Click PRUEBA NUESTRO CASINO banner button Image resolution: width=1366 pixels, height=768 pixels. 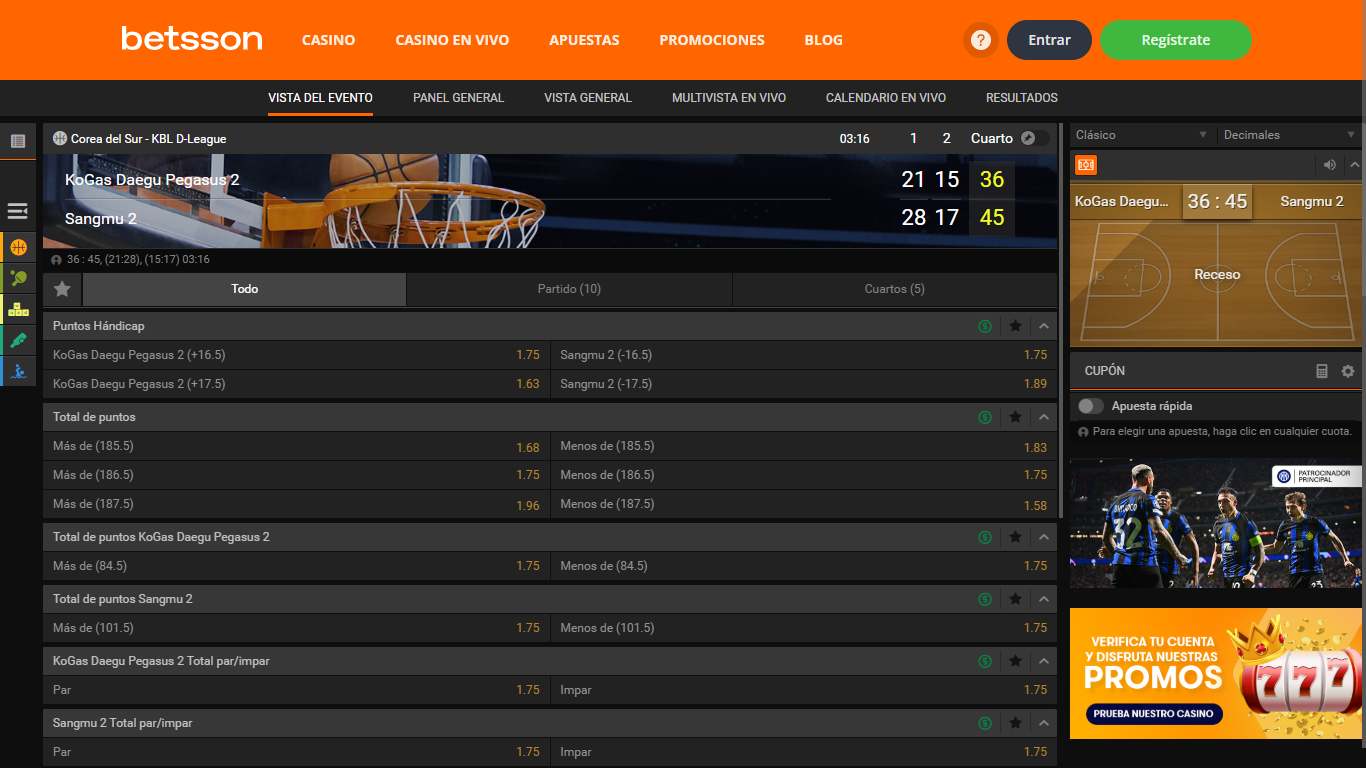tap(1153, 714)
